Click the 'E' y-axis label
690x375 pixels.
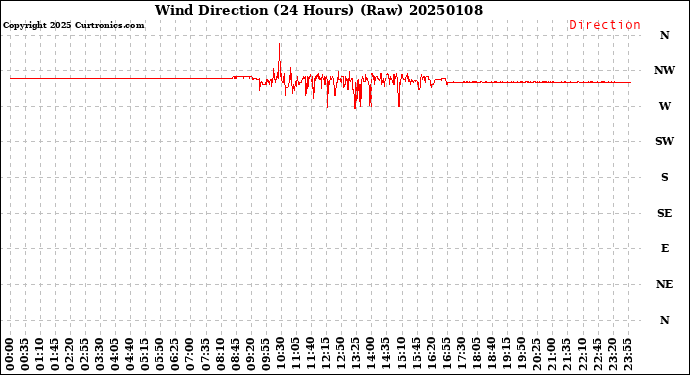[x=664, y=248]
